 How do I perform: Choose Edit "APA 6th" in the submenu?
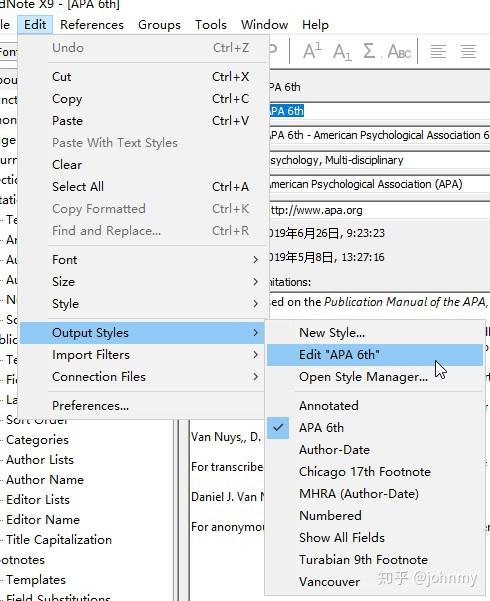click(x=375, y=355)
